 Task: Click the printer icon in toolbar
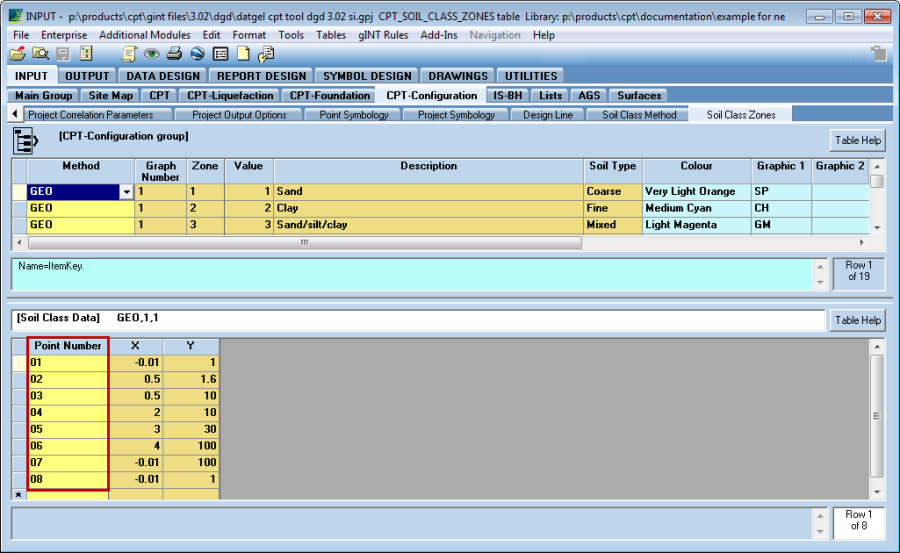174,54
